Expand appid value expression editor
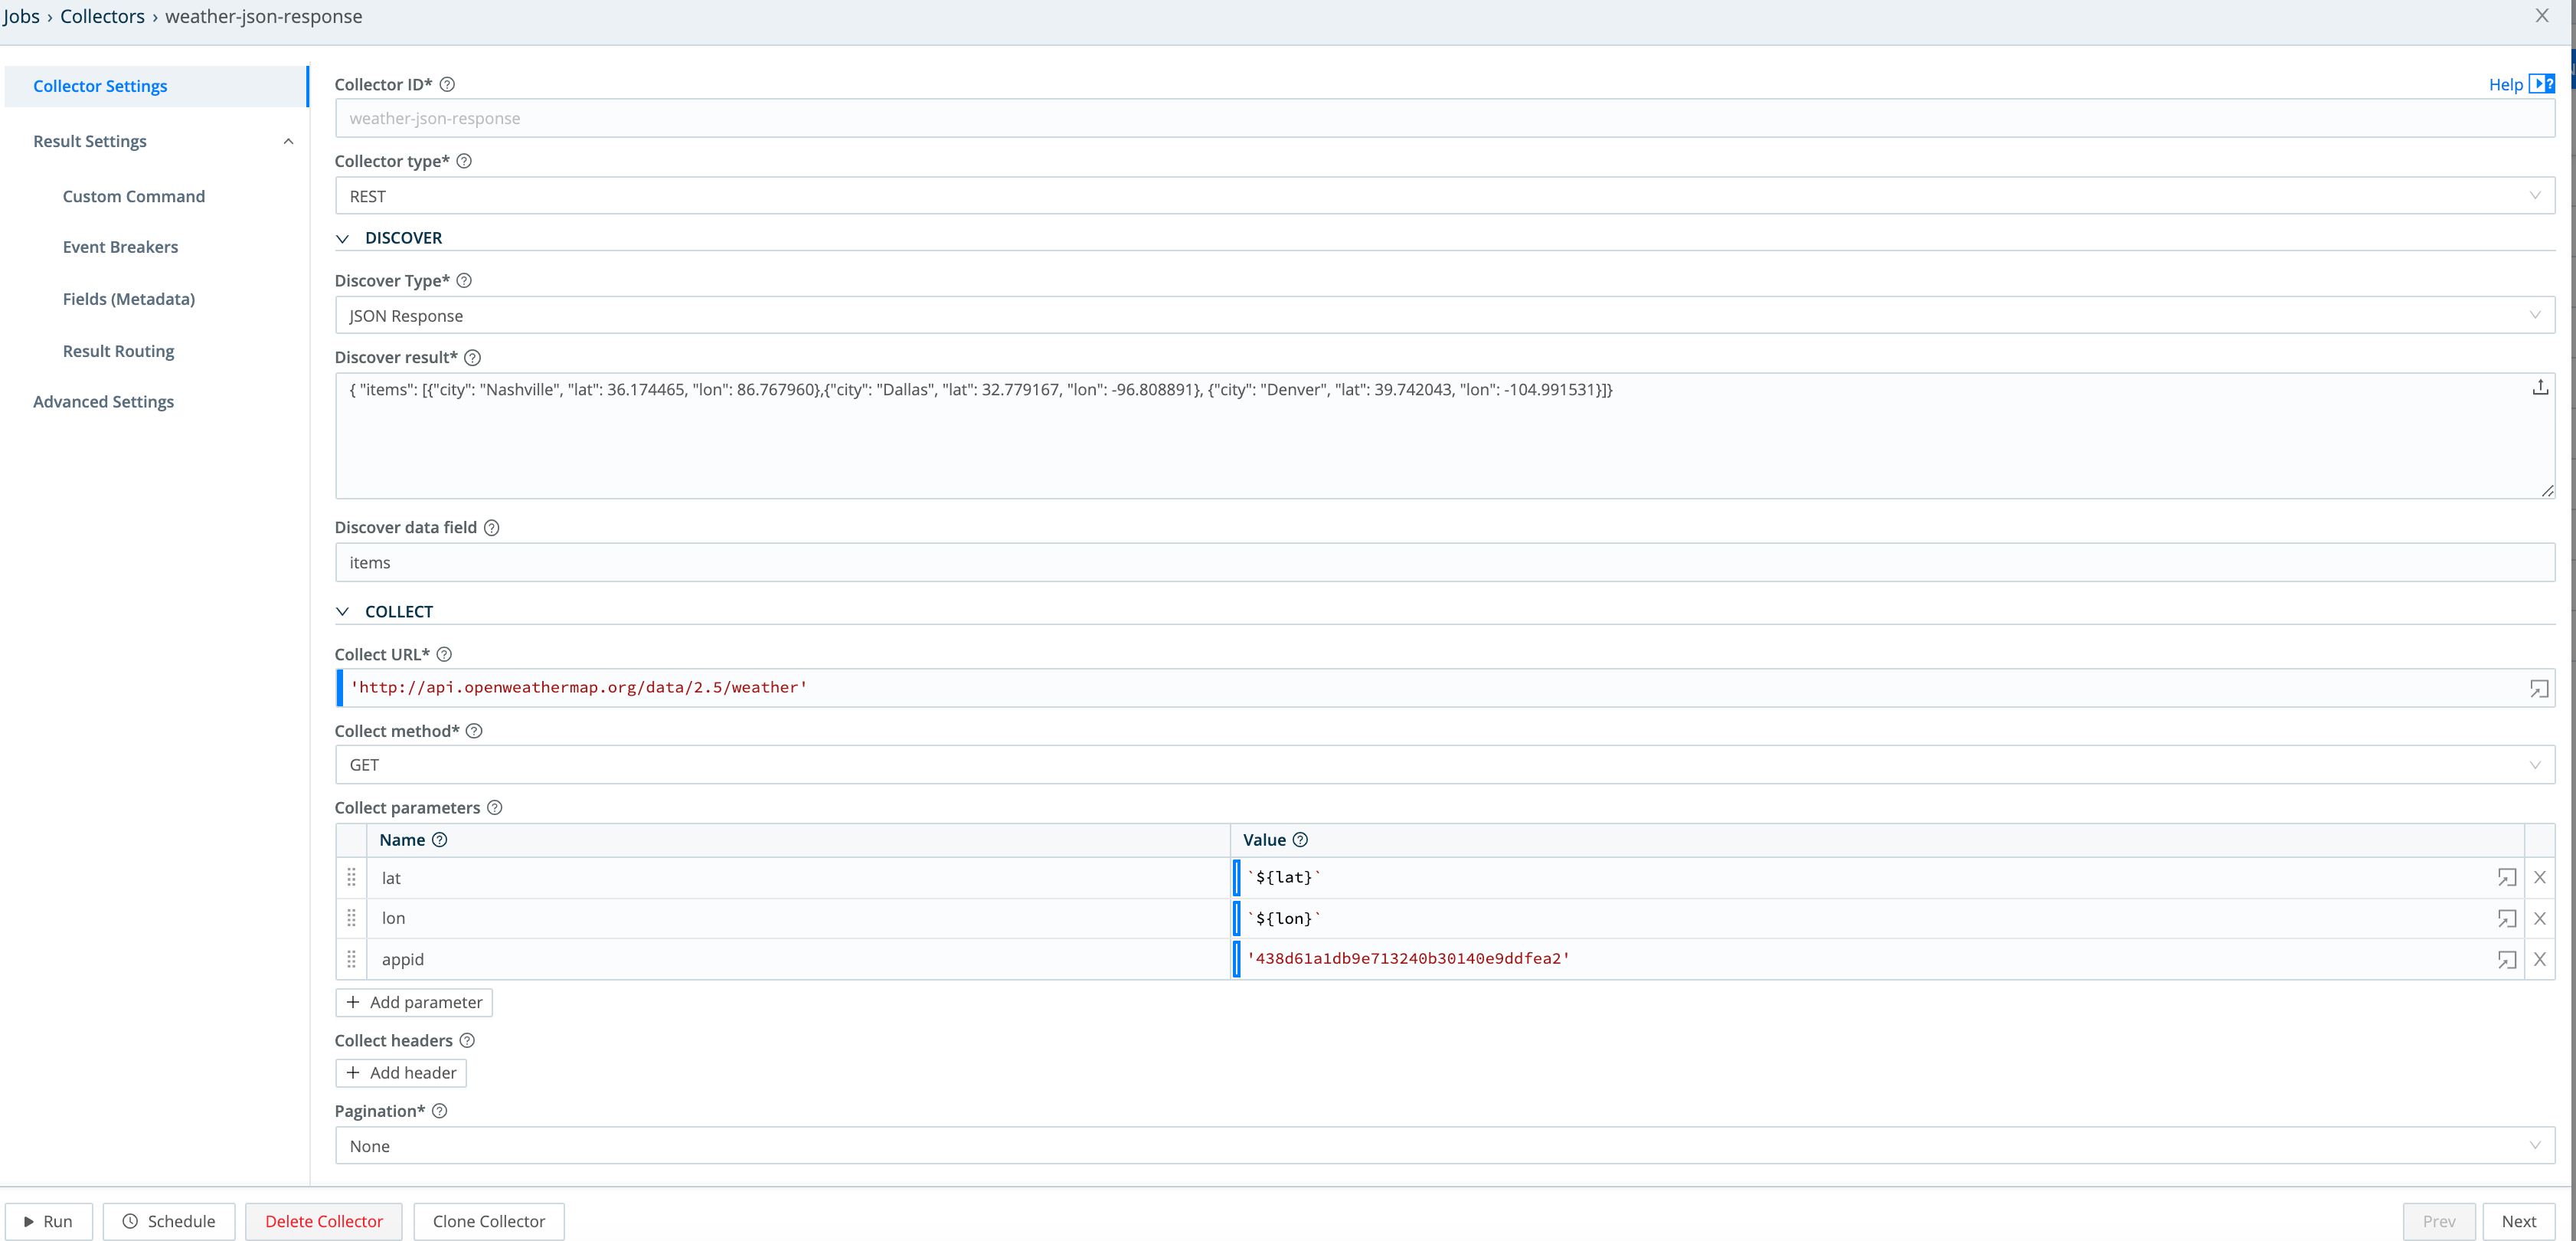This screenshot has height=1241, width=2576. click(x=2507, y=959)
